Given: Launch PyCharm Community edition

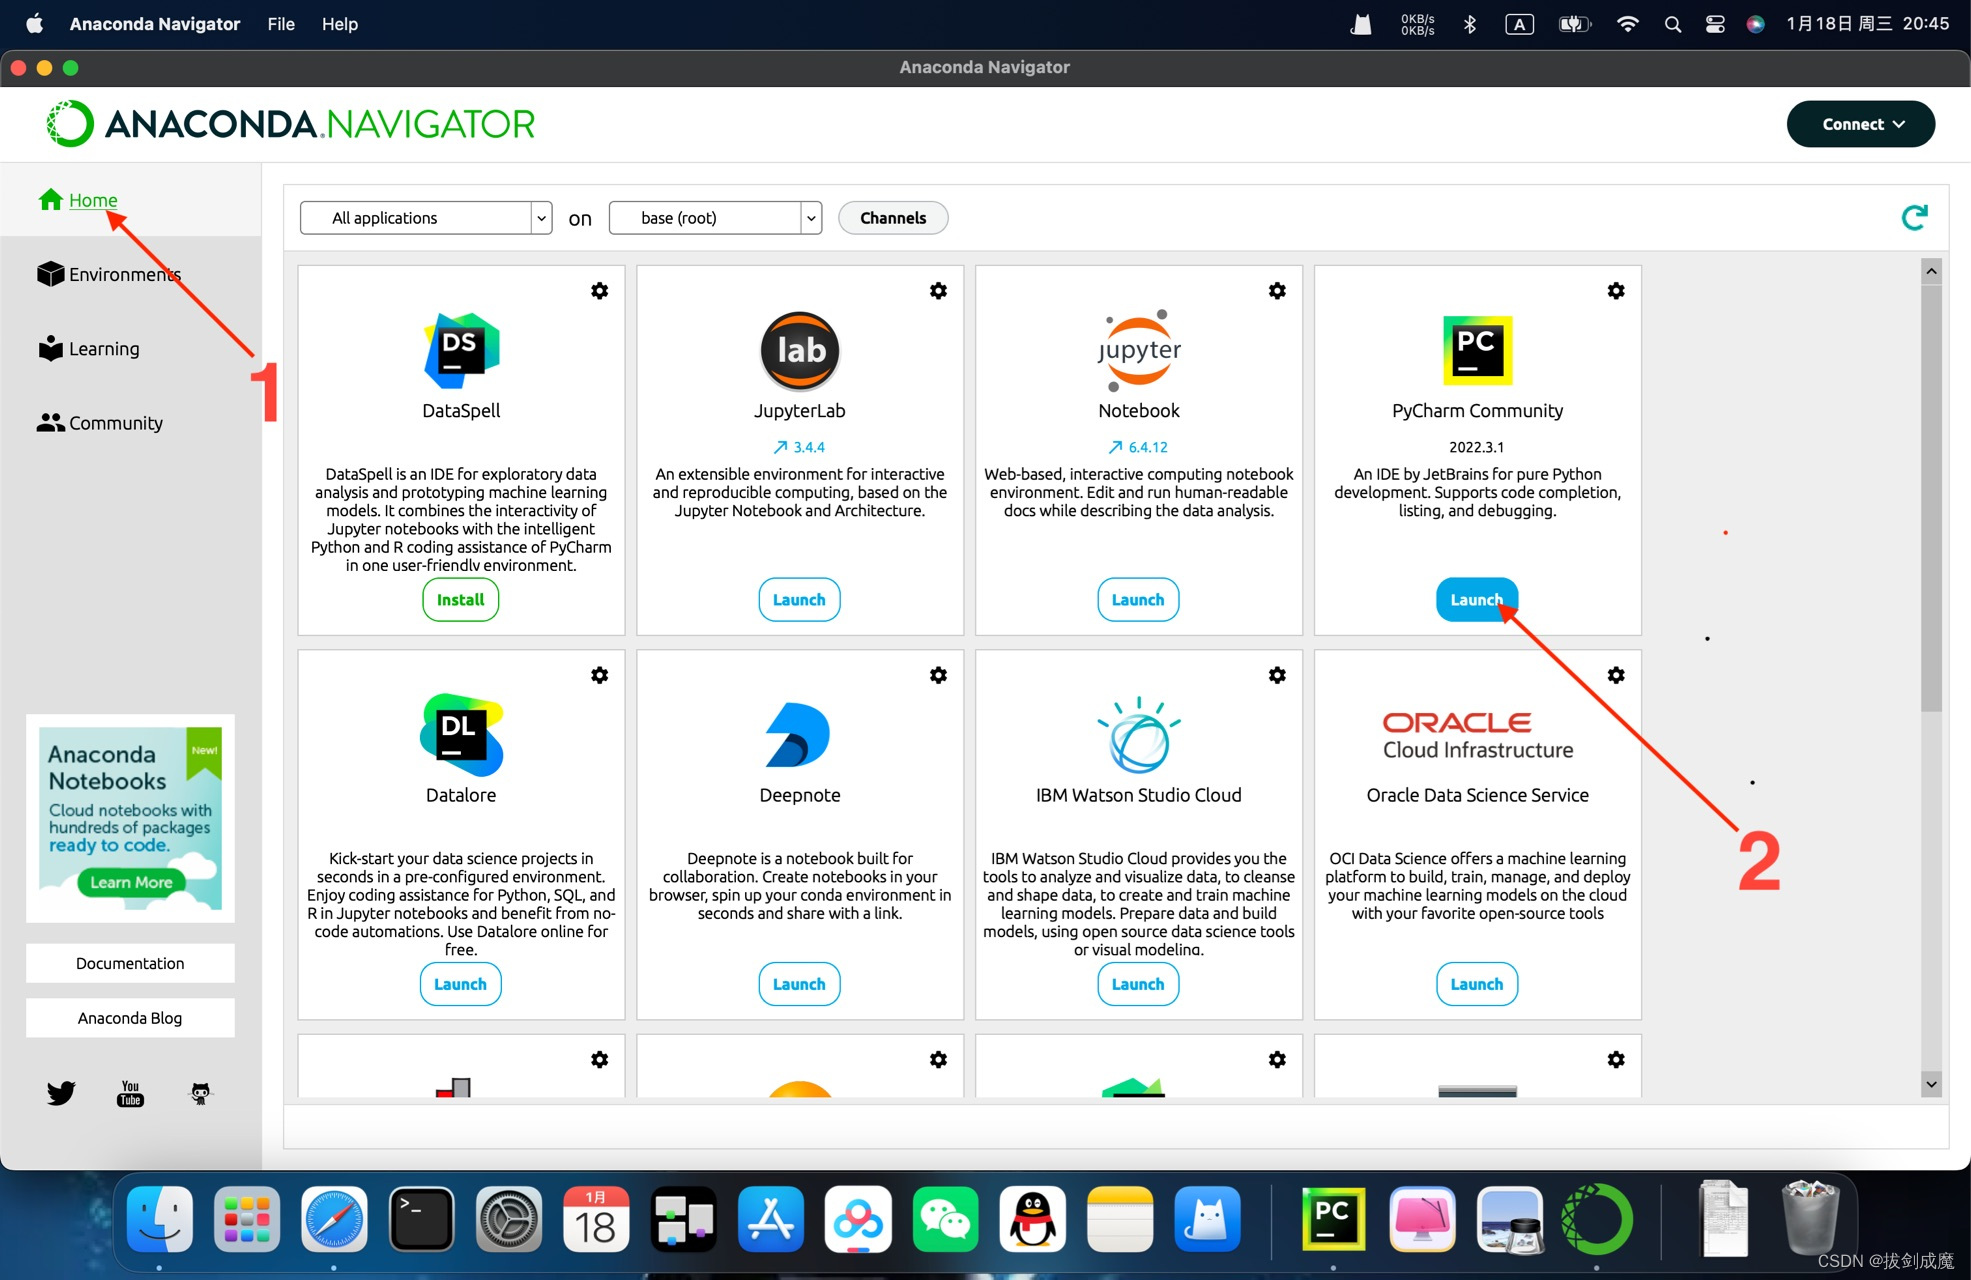Looking at the screenshot, I should click(1475, 599).
